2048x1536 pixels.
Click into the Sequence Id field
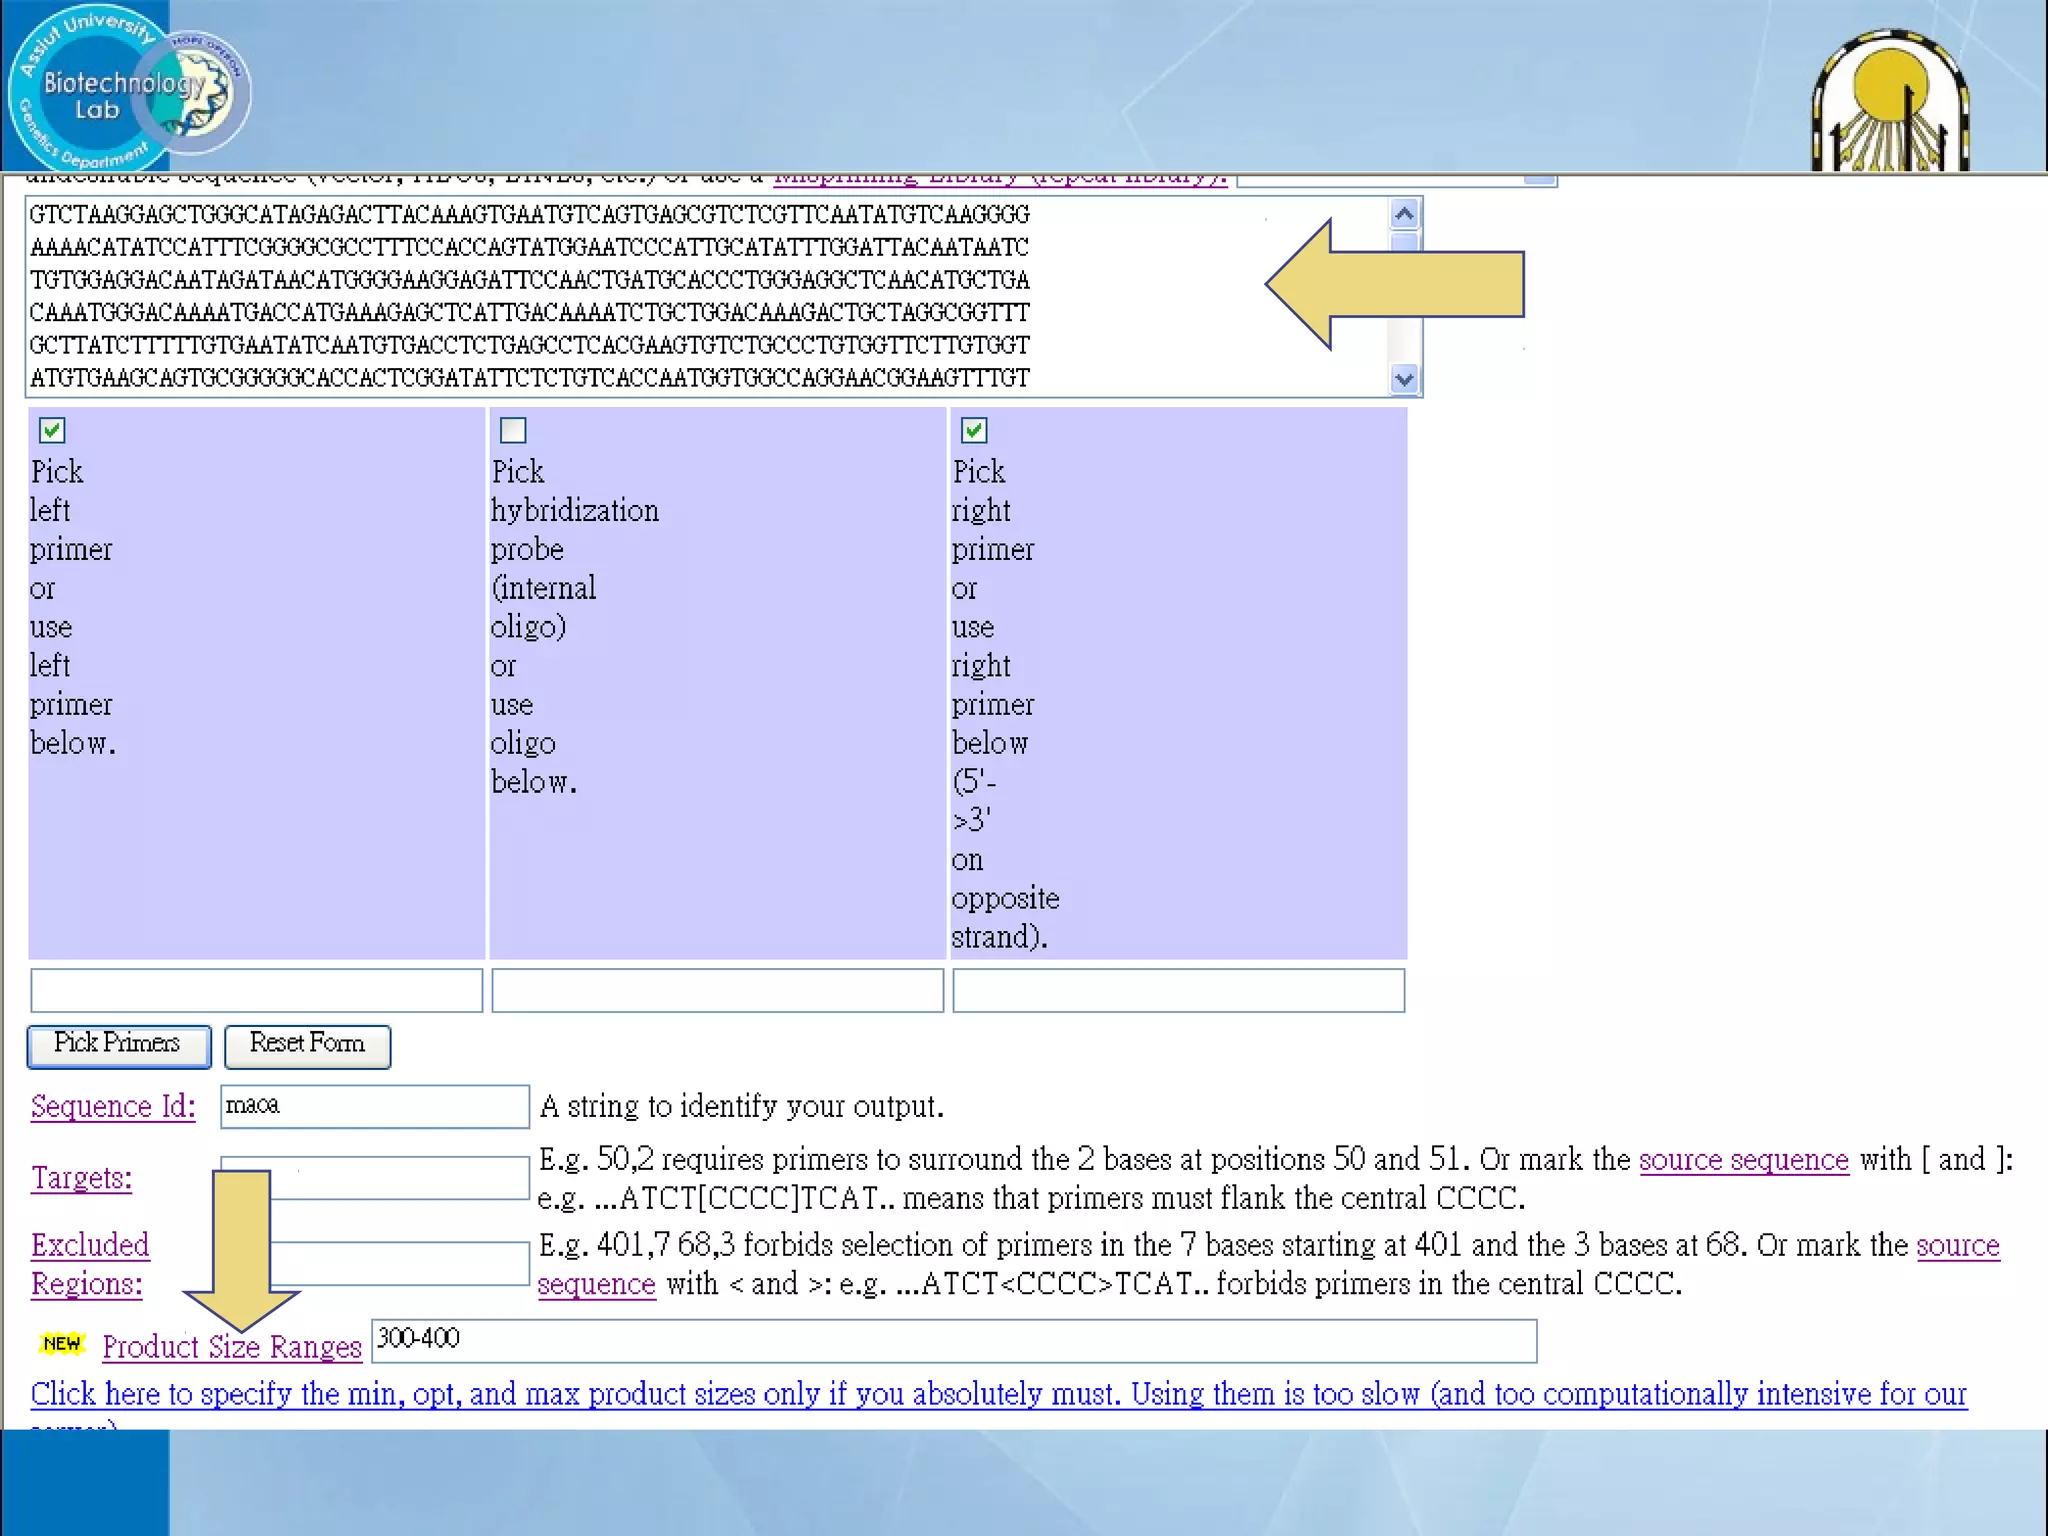coord(374,1106)
